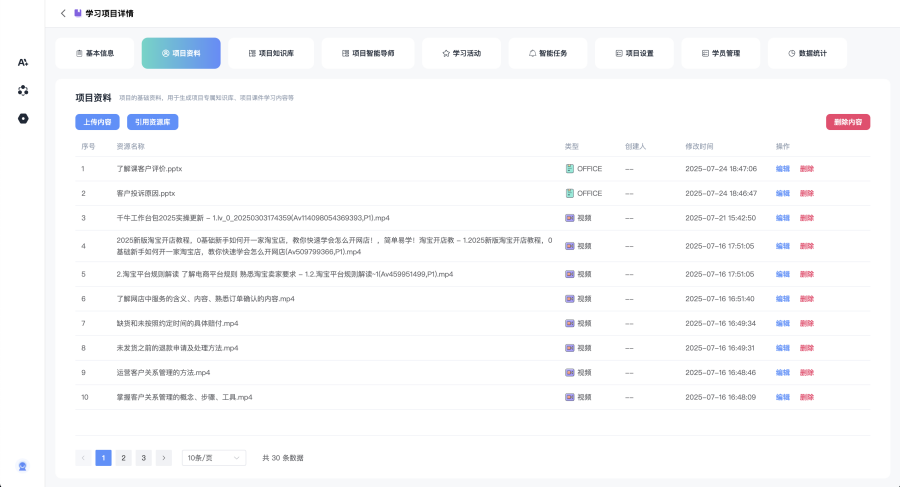The height and width of the screenshot is (487, 900).
Task: Open the user avatar icon at sidebar bottom
Action: pos(23,466)
